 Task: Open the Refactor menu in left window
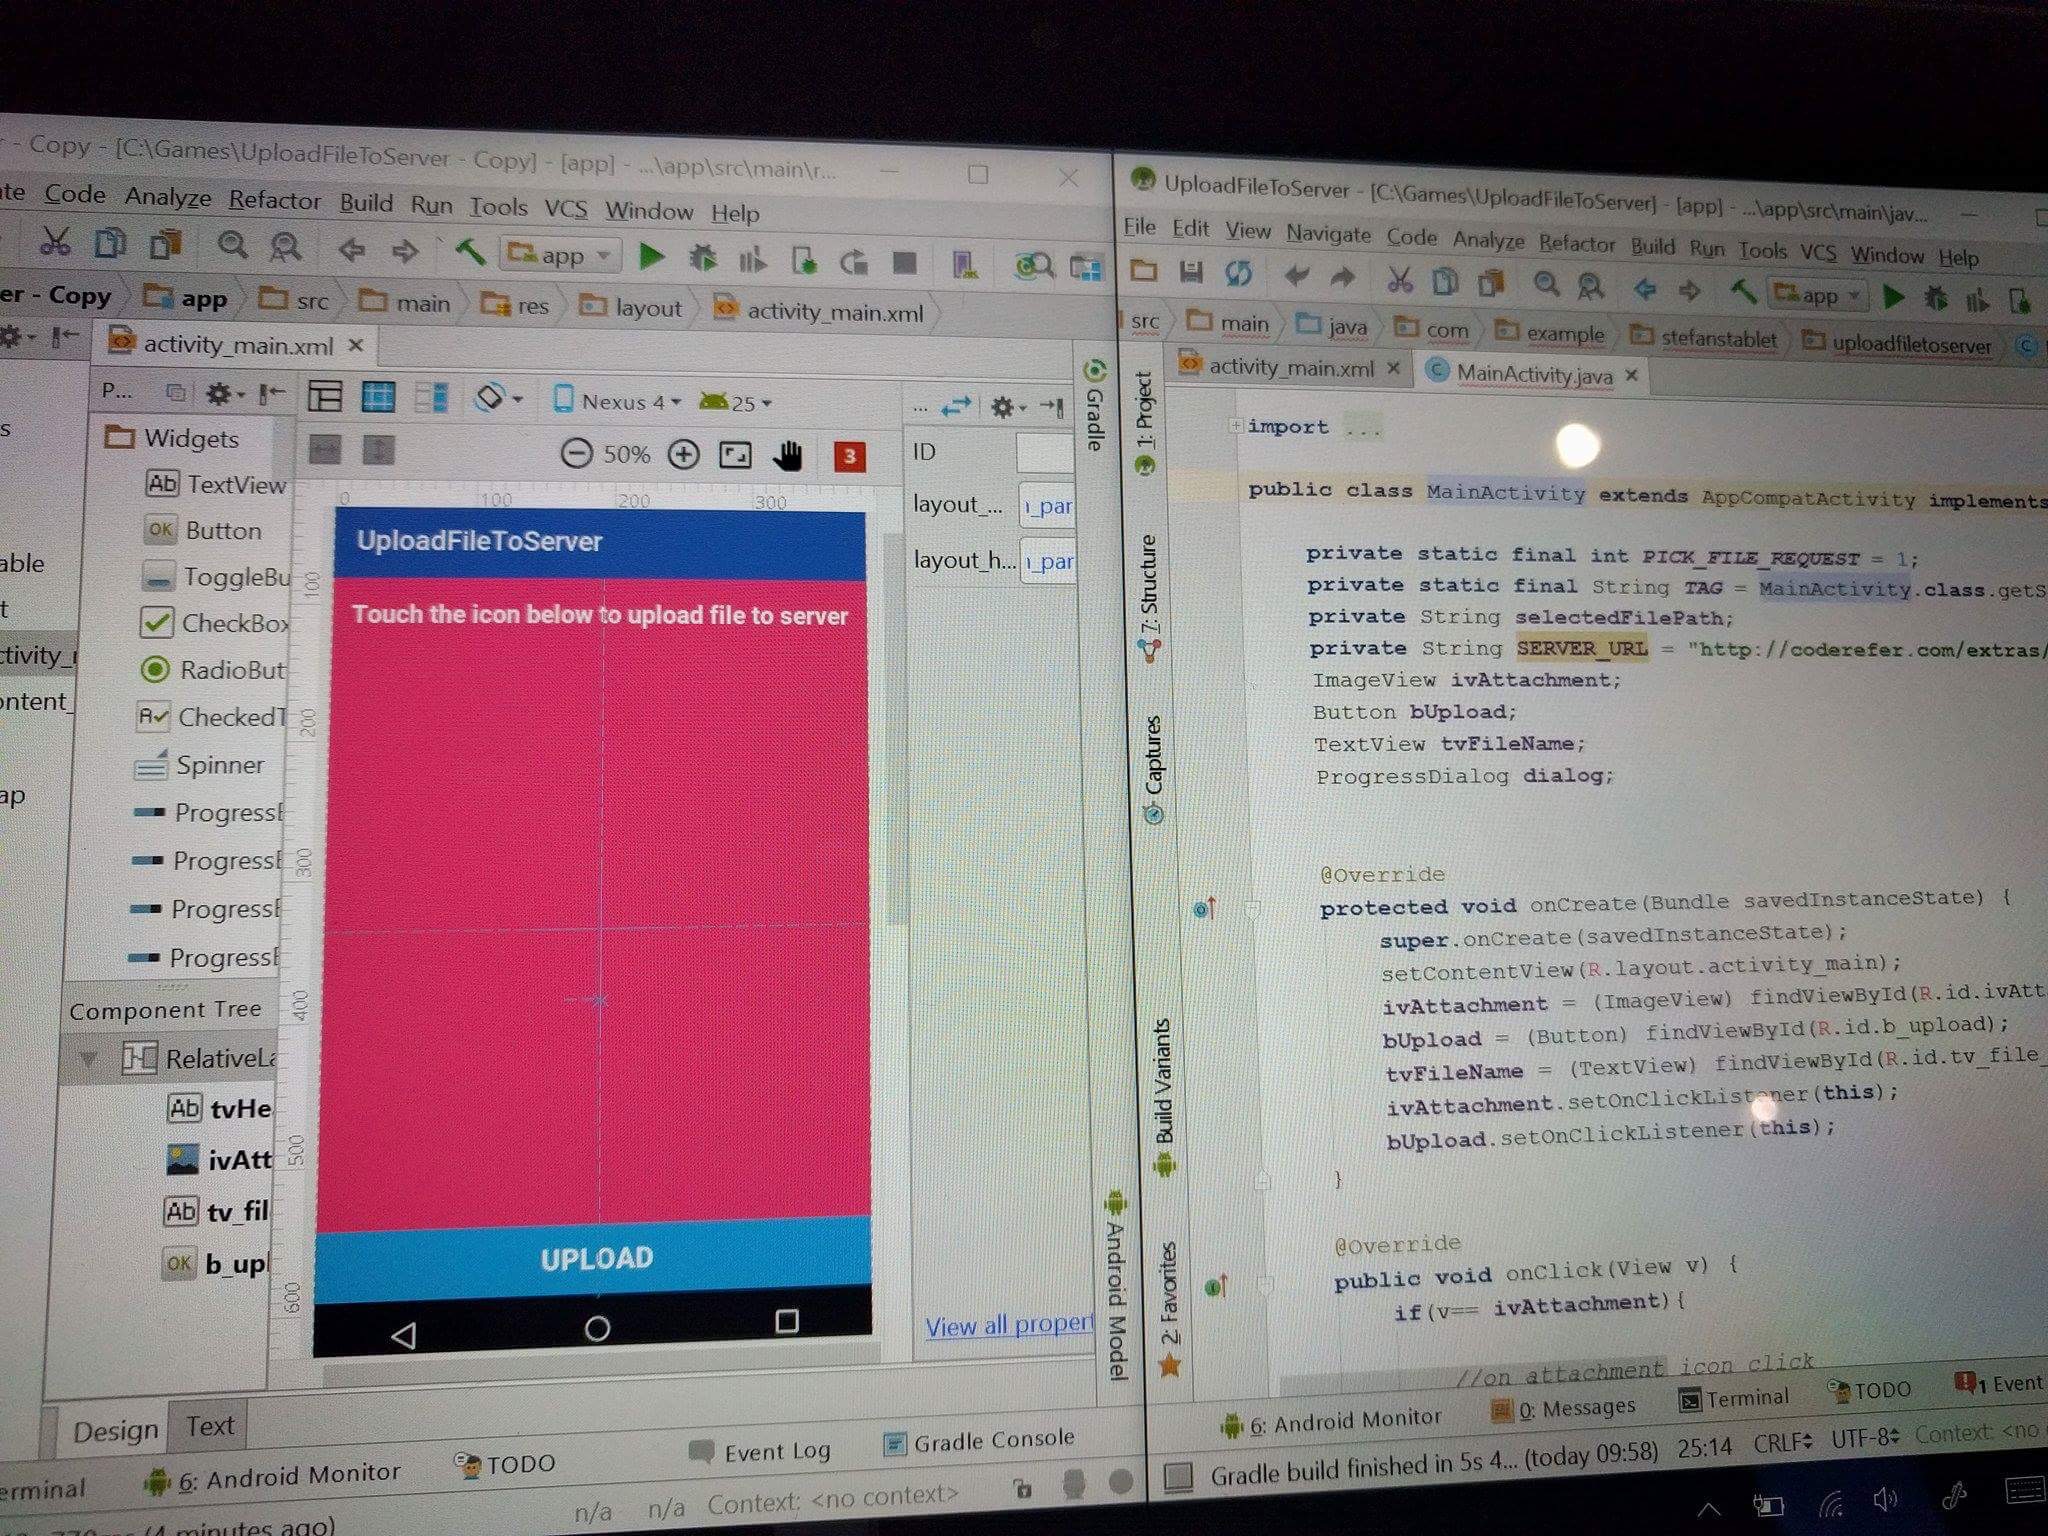pyautogui.click(x=274, y=200)
